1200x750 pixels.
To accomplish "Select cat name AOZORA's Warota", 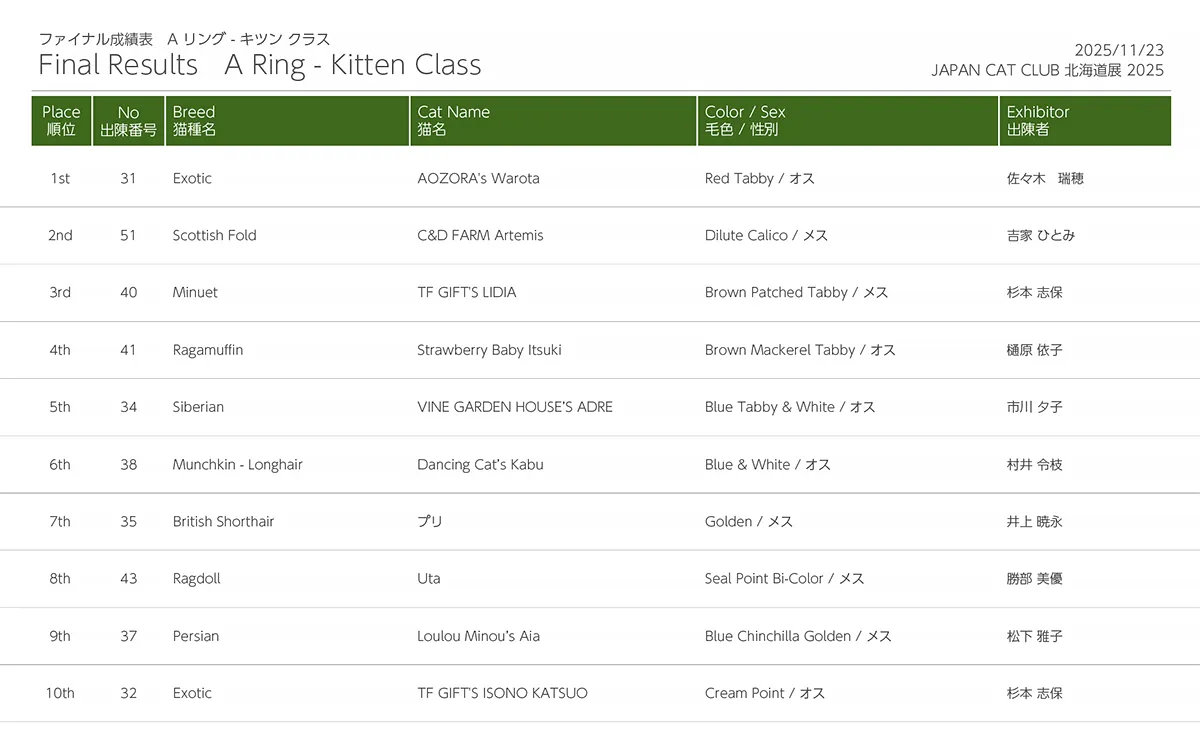I will (x=478, y=179).
